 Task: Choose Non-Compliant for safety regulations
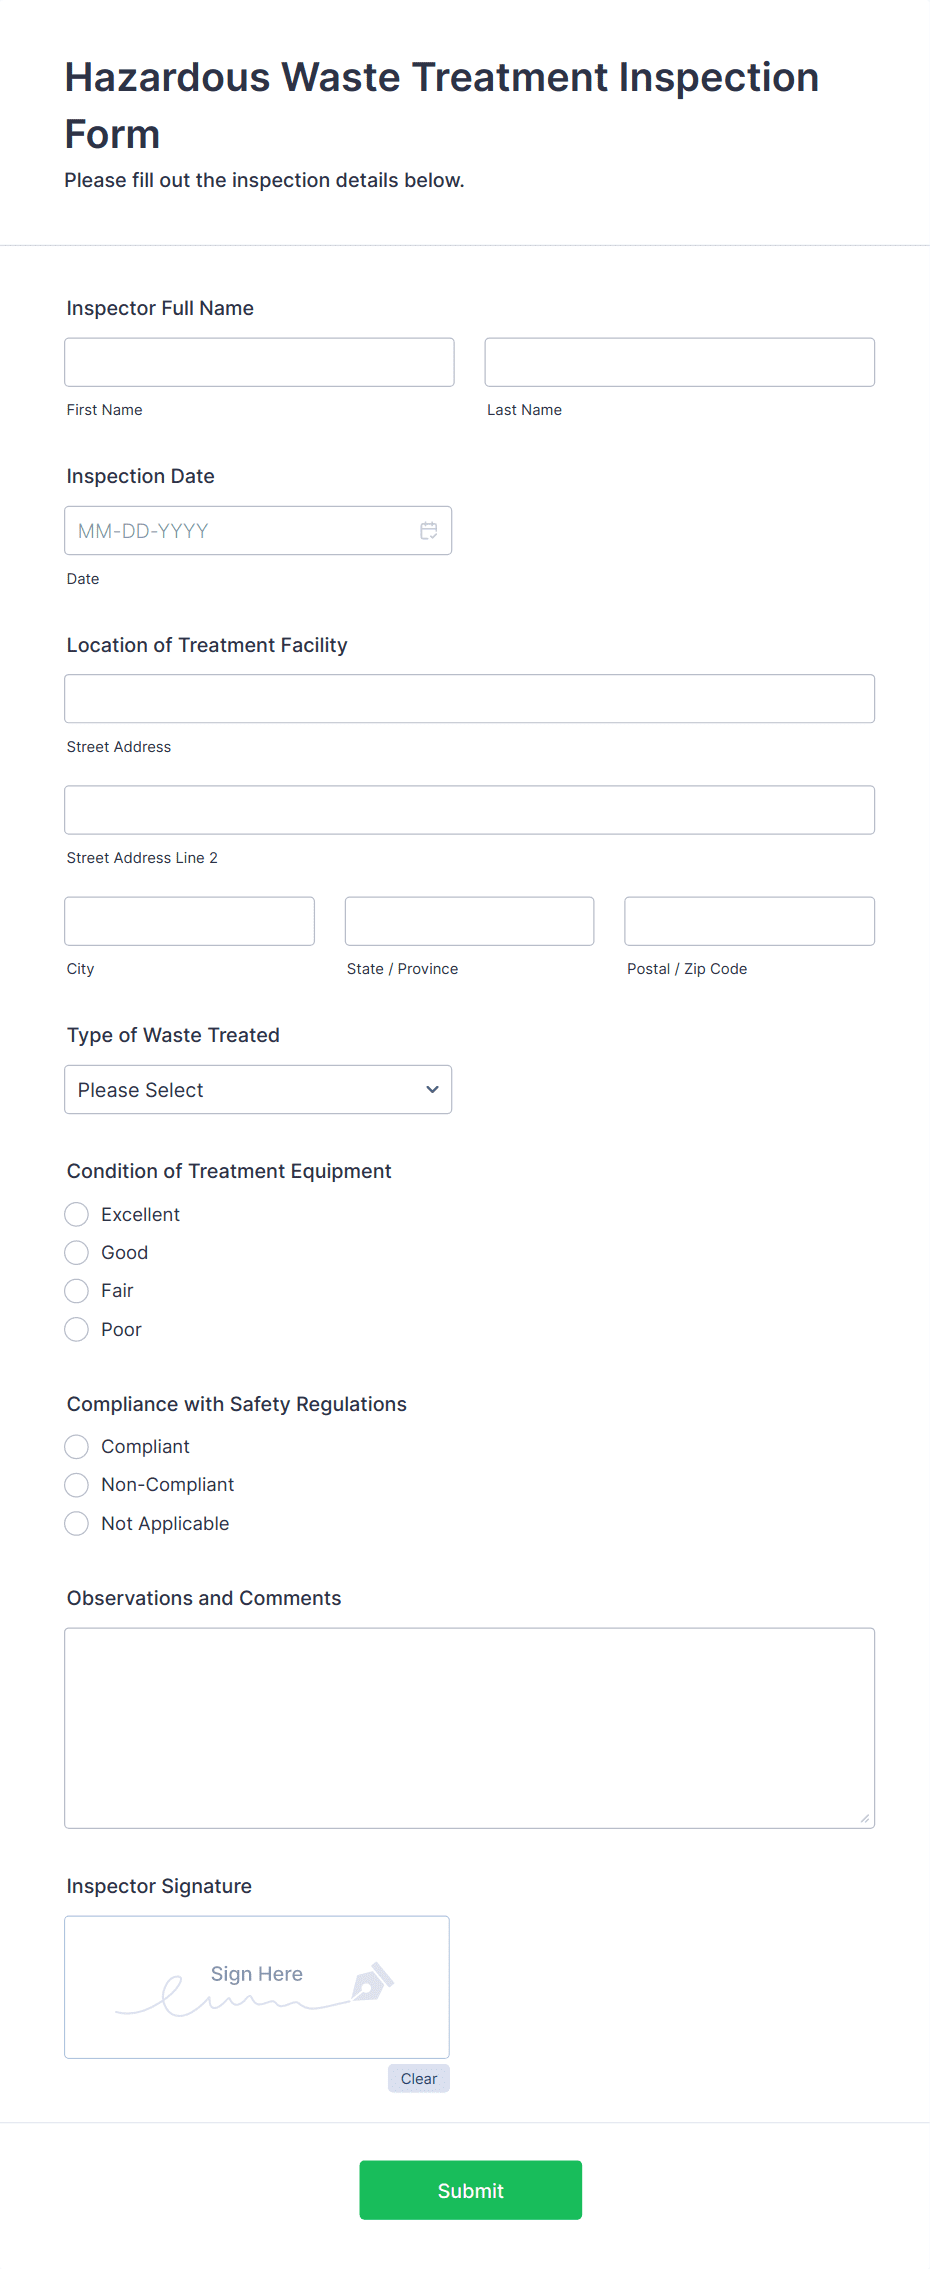[x=77, y=1485]
